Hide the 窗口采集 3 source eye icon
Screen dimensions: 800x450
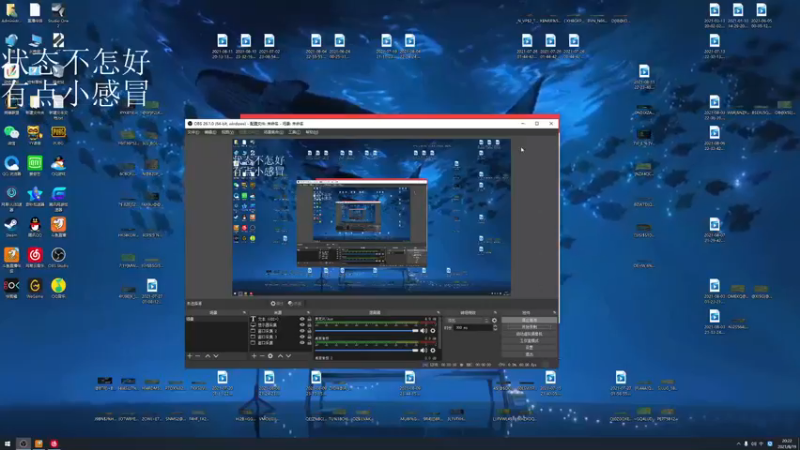(x=302, y=337)
